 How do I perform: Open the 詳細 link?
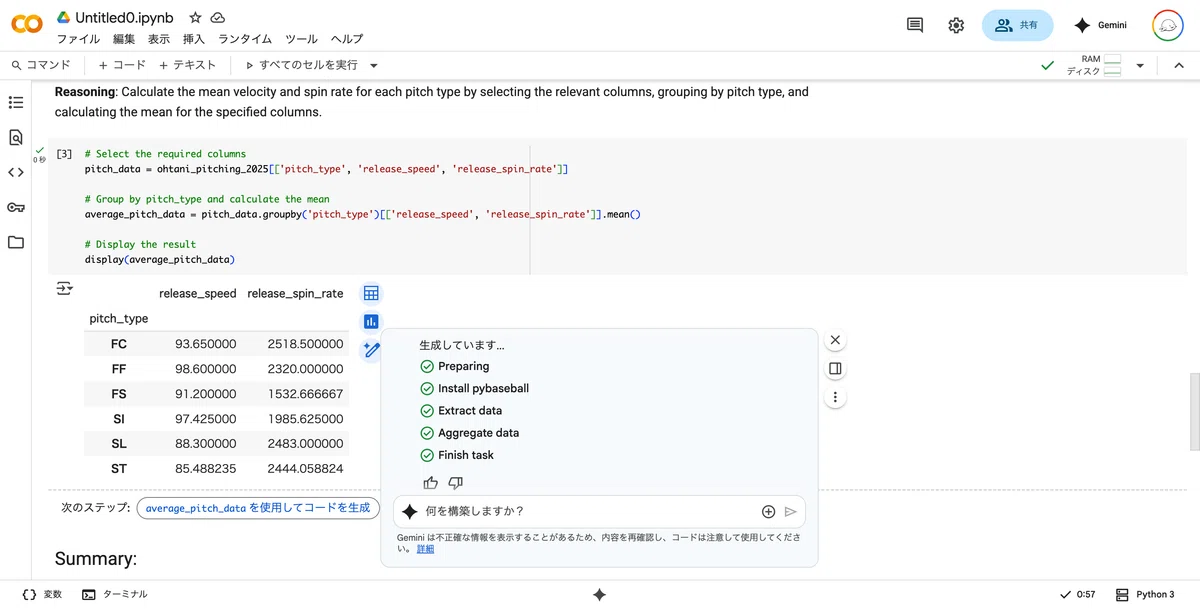(x=425, y=549)
